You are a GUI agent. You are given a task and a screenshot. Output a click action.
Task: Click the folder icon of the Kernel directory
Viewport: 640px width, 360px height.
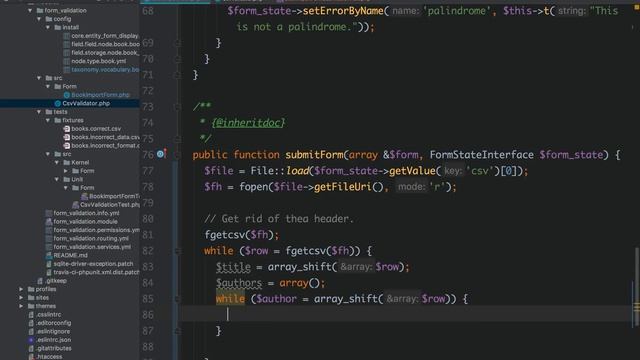67,162
